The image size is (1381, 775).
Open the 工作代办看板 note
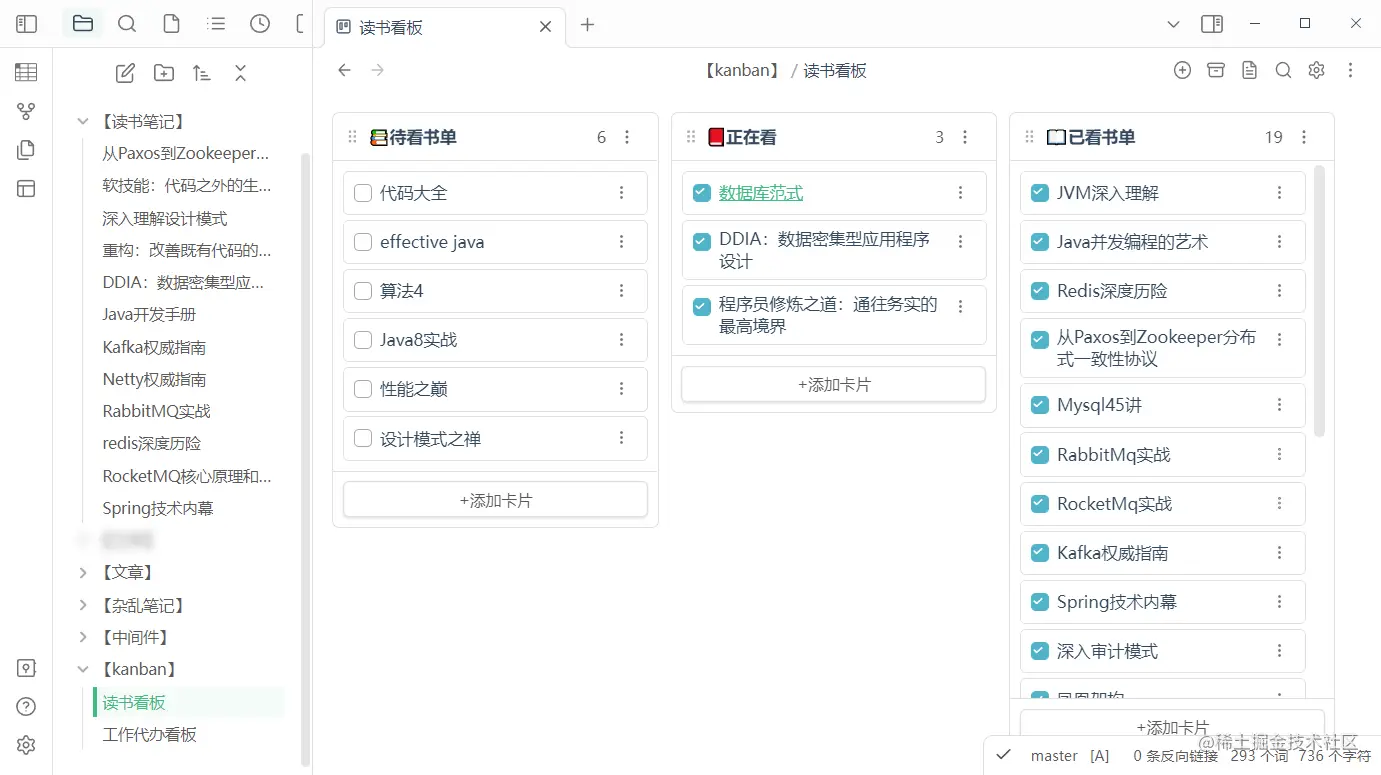pyautogui.click(x=149, y=734)
